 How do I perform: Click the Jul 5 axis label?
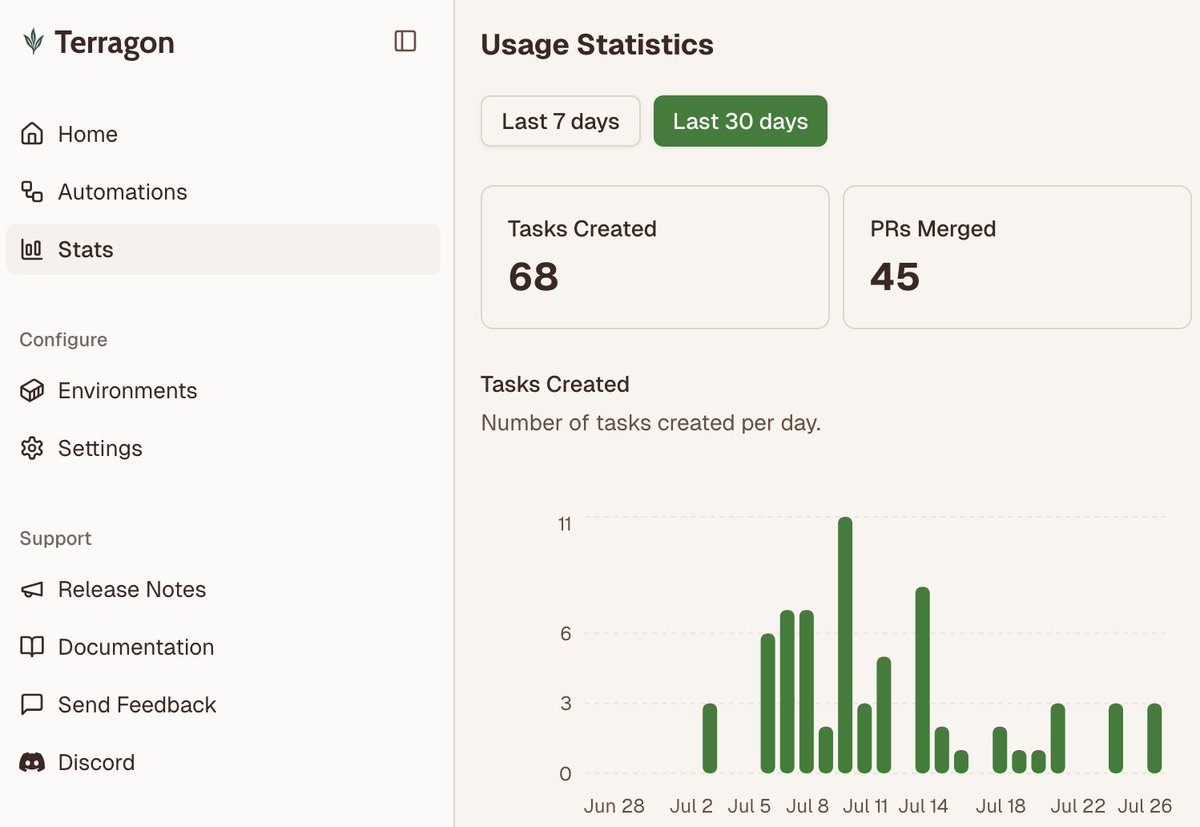click(x=749, y=806)
